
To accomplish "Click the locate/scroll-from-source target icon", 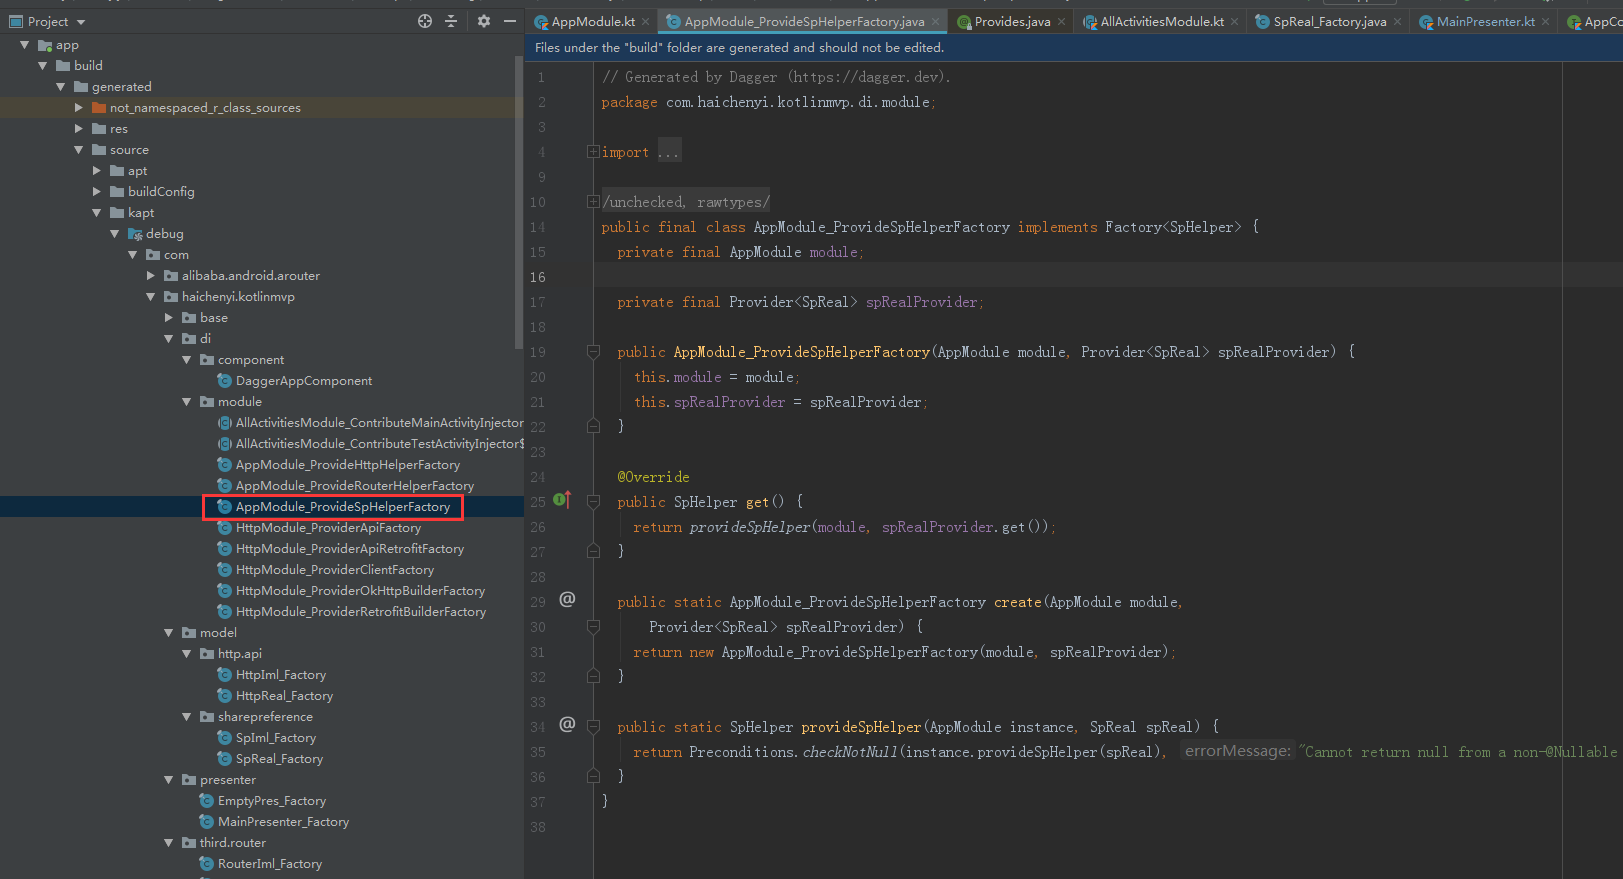I will 425,21.
